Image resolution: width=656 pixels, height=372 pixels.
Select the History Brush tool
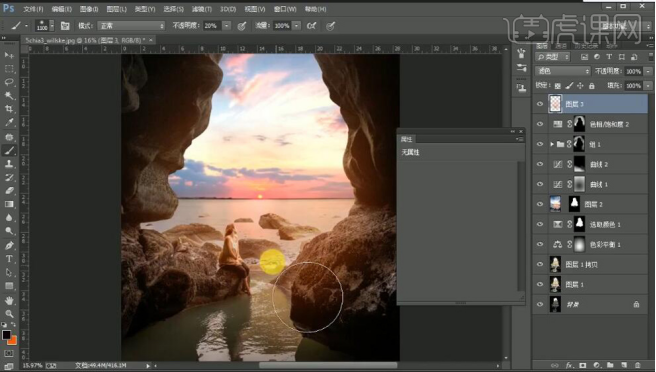[9, 177]
